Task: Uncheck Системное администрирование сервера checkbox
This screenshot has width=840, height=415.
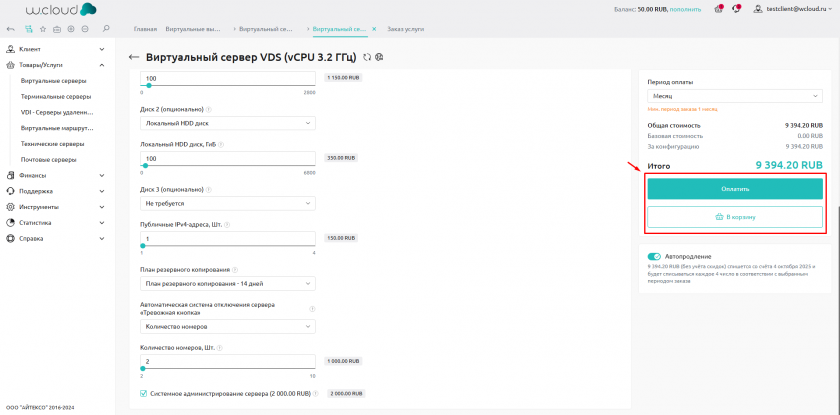Action: (145, 393)
